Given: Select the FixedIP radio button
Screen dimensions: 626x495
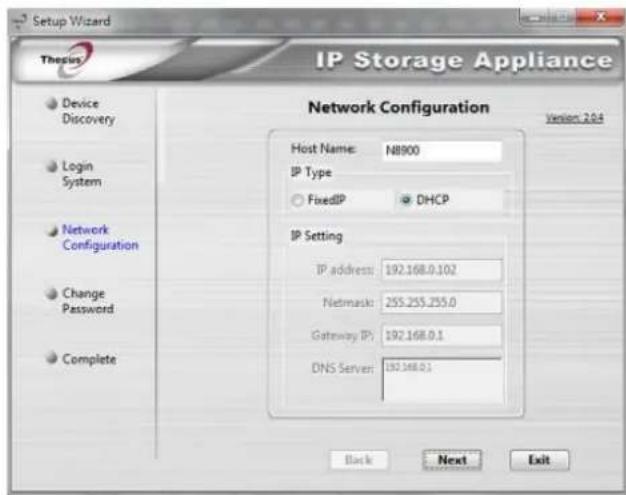Looking at the screenshot, I should point(297,200).
